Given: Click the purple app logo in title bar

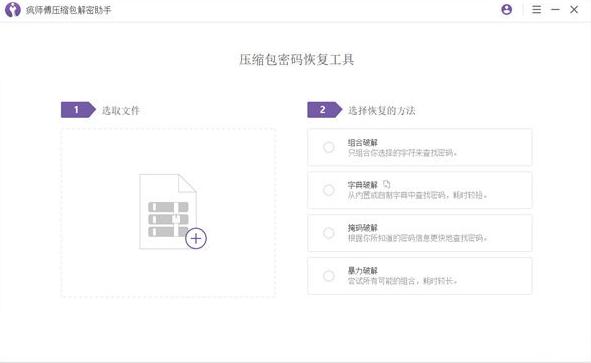Looking at the screenshot, I should [12, 9].
